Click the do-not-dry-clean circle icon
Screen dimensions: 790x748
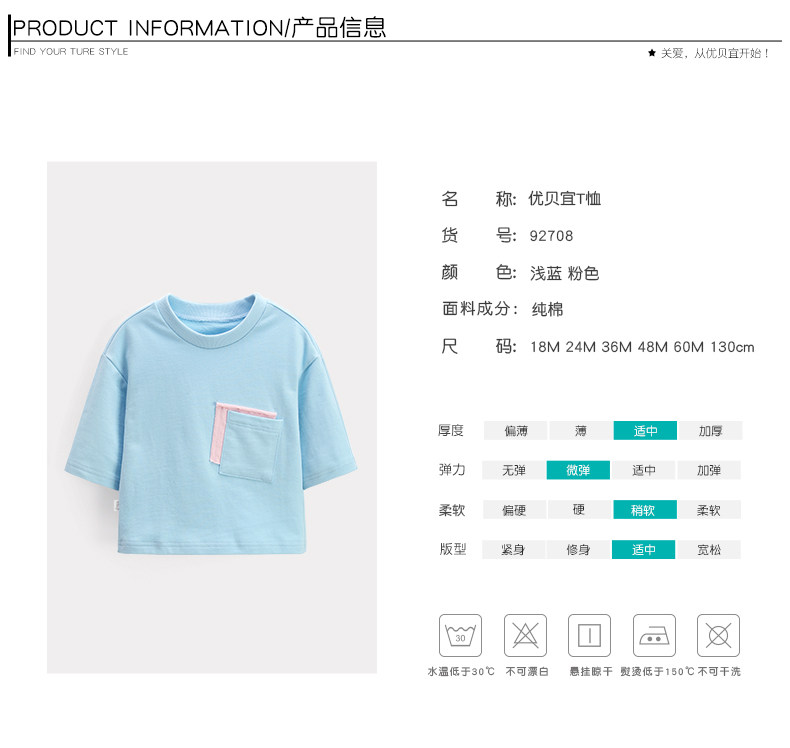click(718, 635)
